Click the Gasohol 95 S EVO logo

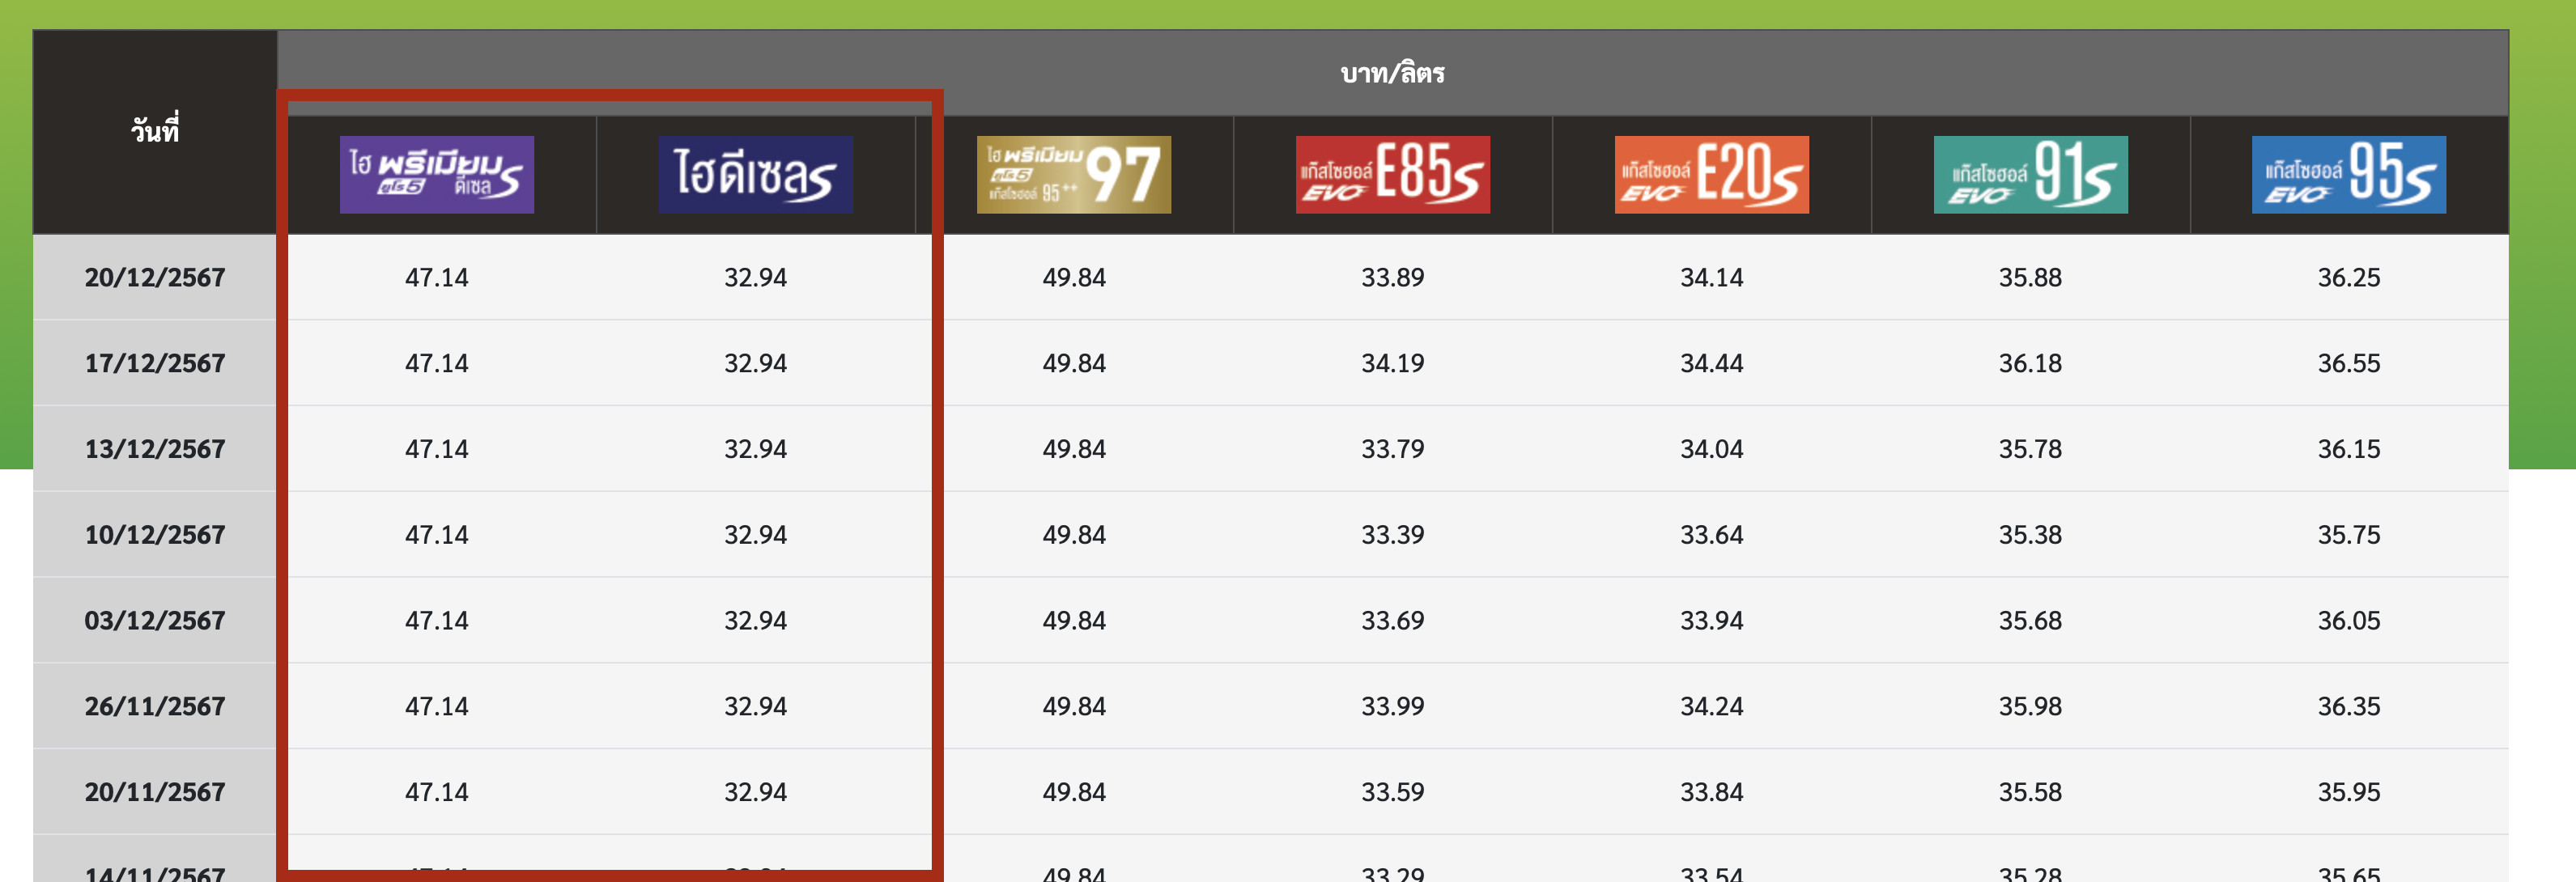point(2348,174)
